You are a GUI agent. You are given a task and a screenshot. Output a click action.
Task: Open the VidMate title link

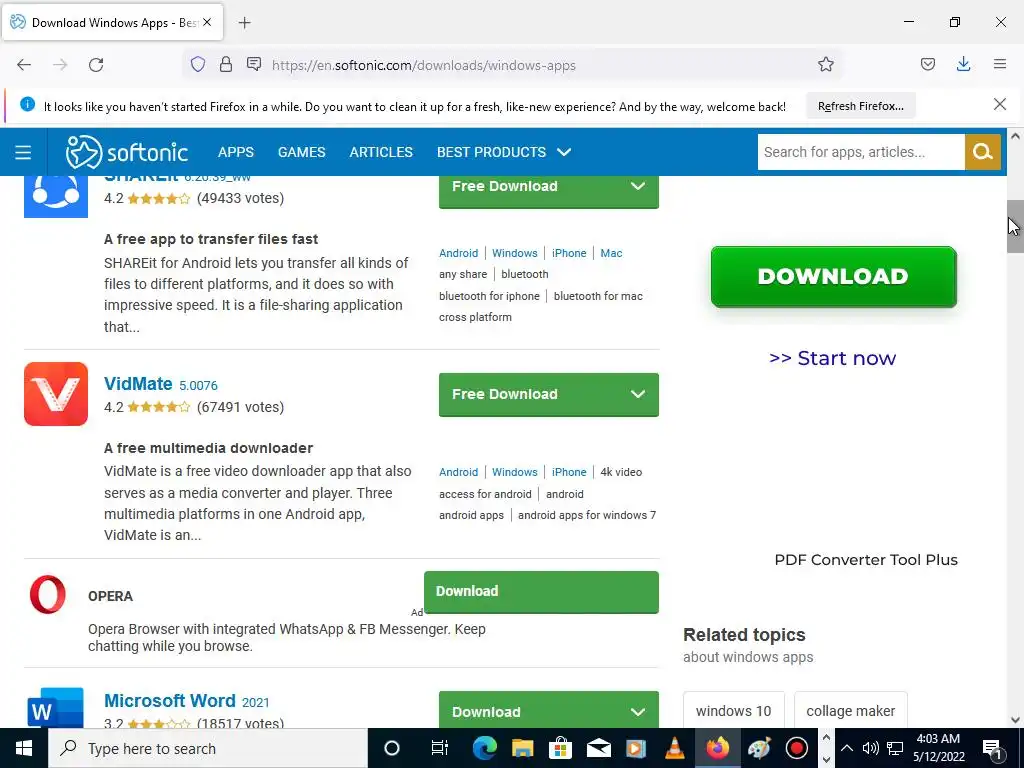point(138,383)
